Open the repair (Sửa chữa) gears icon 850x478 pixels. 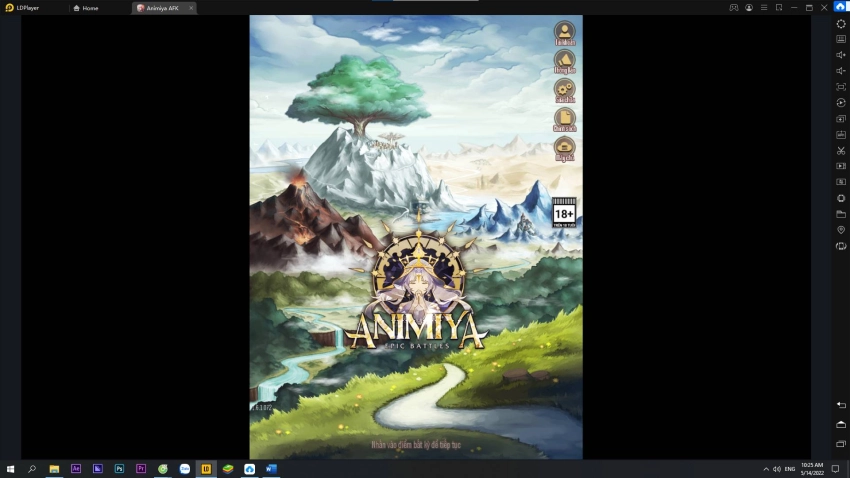pyautogui.click(x=564, y=91)
